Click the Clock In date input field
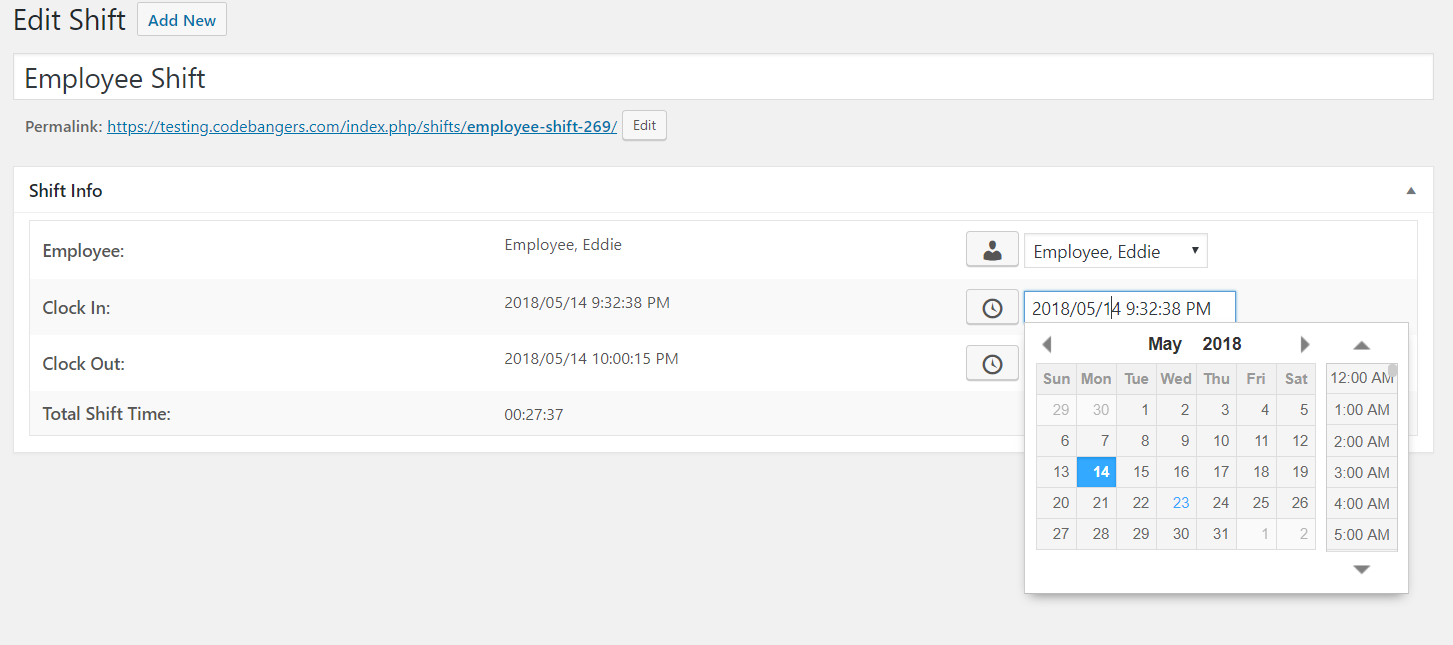Viewport: 1453px width, 645px height. pos(1130,308)
